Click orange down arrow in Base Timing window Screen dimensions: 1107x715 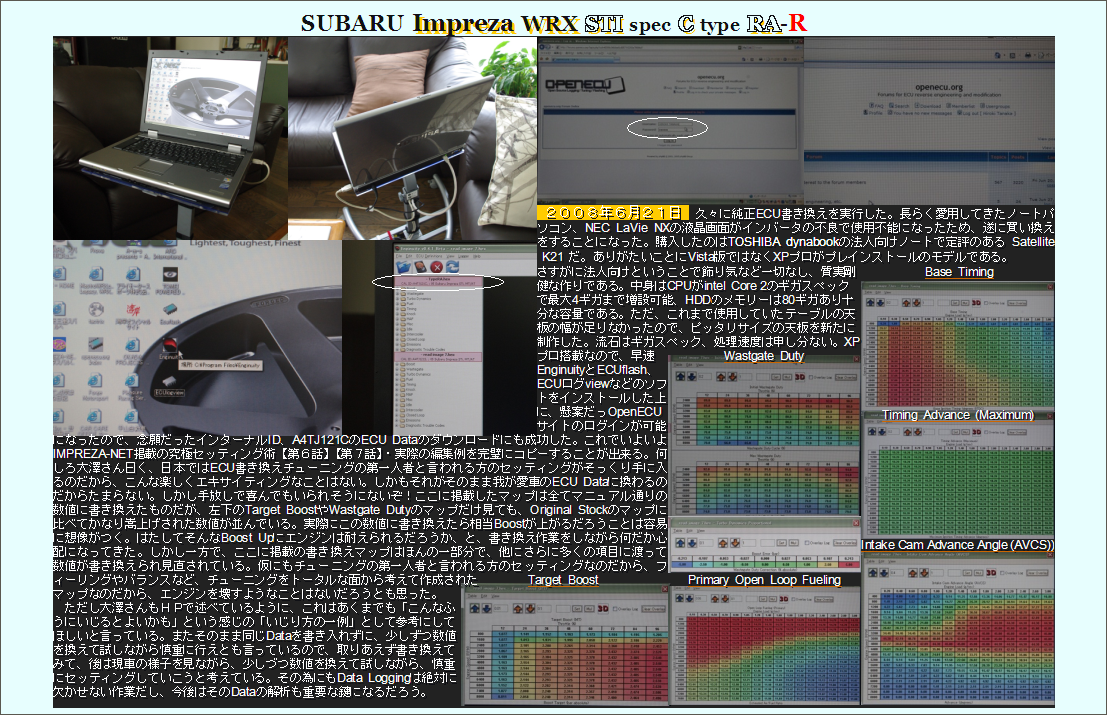tap(917, 303)
